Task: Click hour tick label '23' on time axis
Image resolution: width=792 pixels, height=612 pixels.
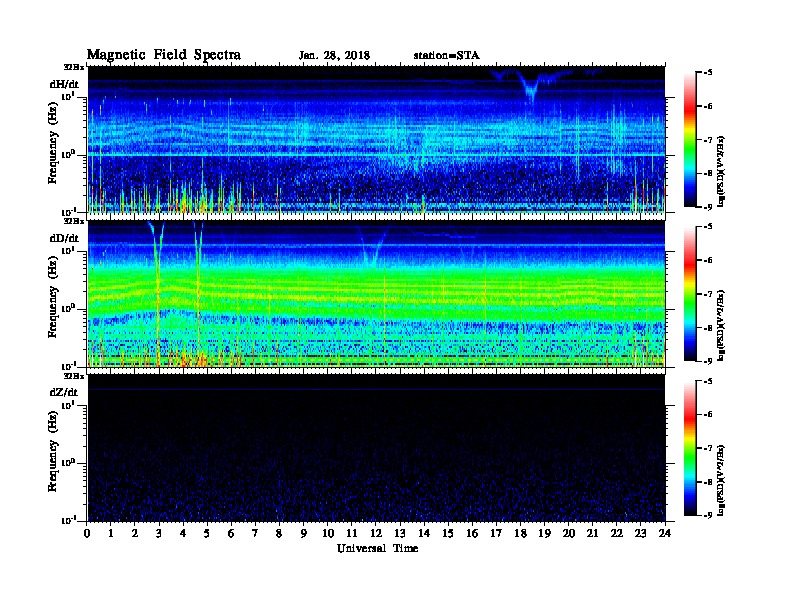Action: click(x=640, y=533)
